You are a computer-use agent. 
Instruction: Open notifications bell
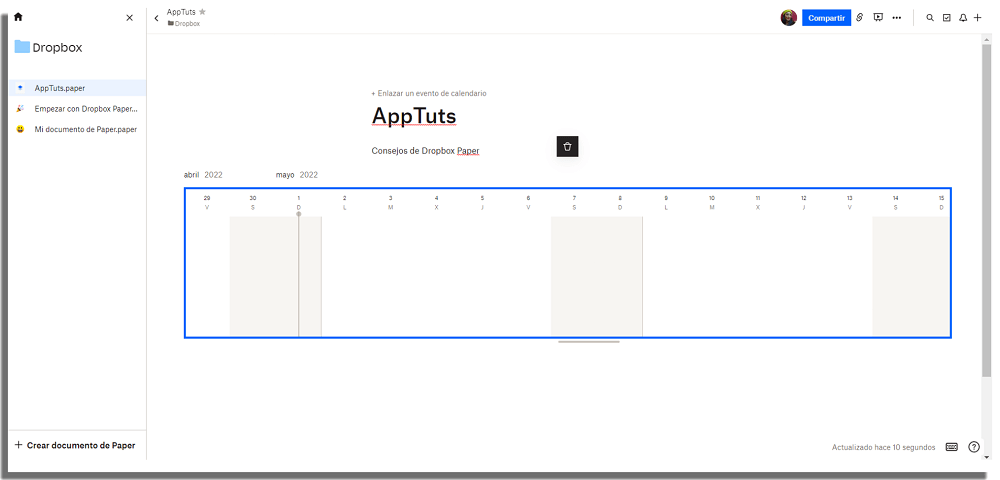click(963, 18)
